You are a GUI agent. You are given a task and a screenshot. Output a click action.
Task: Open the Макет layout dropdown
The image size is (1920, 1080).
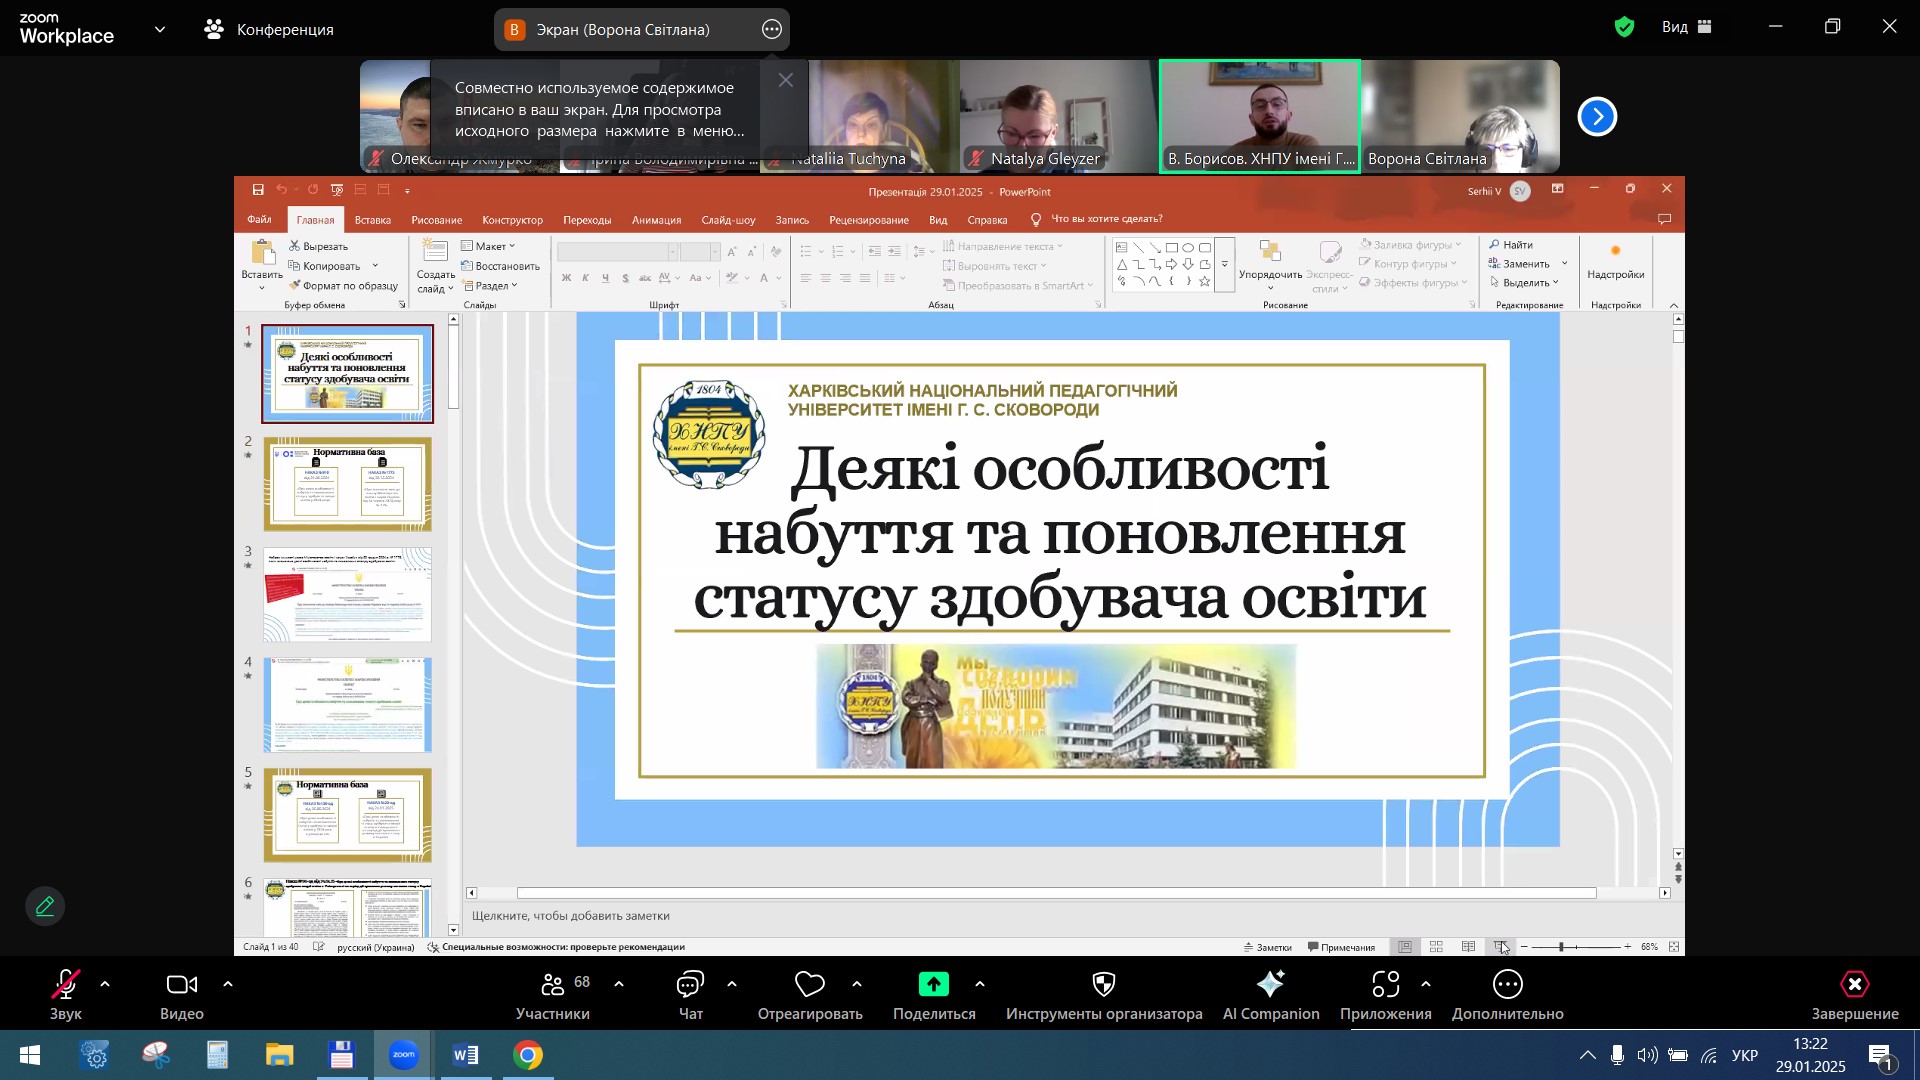pos(488,246)
